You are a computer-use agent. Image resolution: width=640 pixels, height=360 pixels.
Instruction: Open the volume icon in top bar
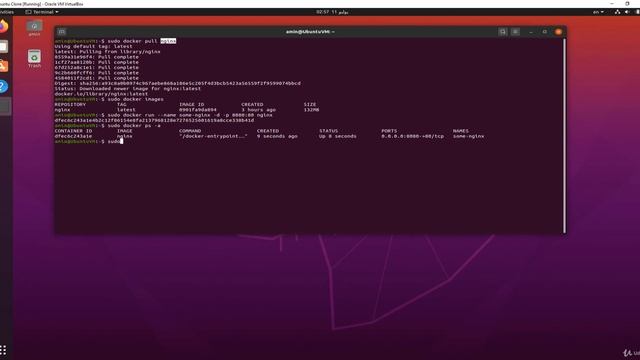coord(627,12)
